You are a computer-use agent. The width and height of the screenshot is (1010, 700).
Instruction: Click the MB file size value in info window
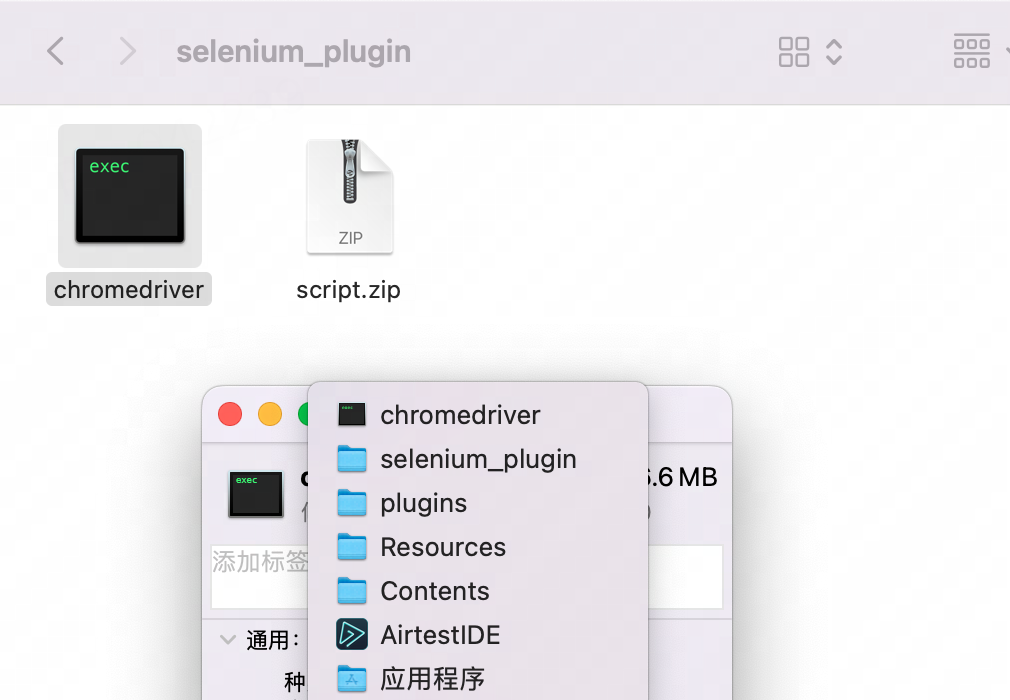682,477
